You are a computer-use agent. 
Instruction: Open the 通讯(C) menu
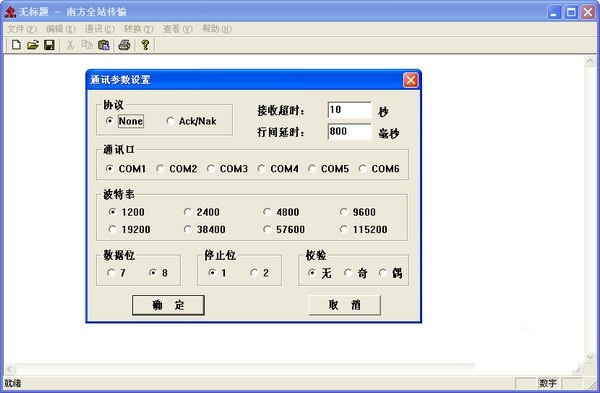click(x=99, y=29)
